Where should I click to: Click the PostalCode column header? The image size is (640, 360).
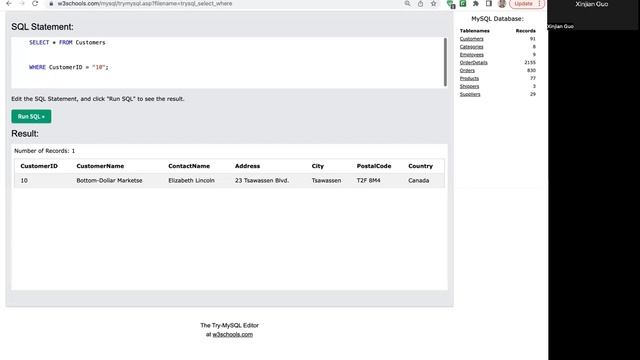374,166
